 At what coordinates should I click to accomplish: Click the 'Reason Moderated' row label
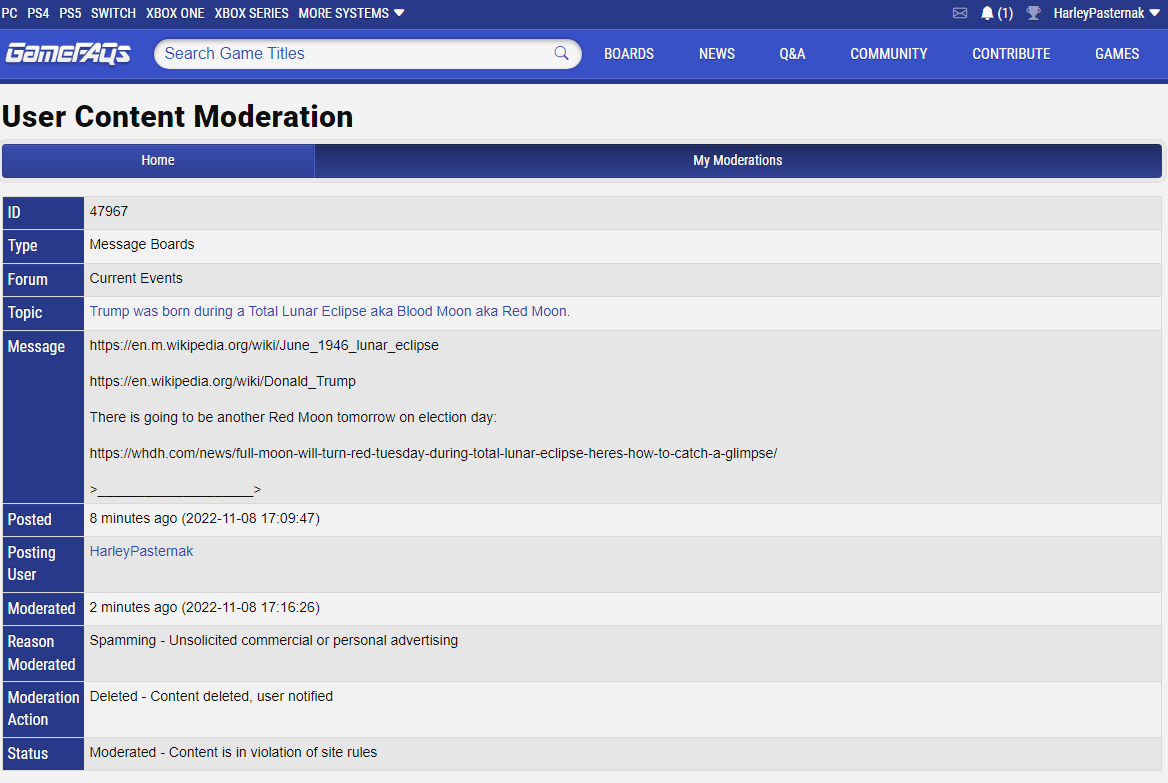pyautogui.click(x=42, y=653)
